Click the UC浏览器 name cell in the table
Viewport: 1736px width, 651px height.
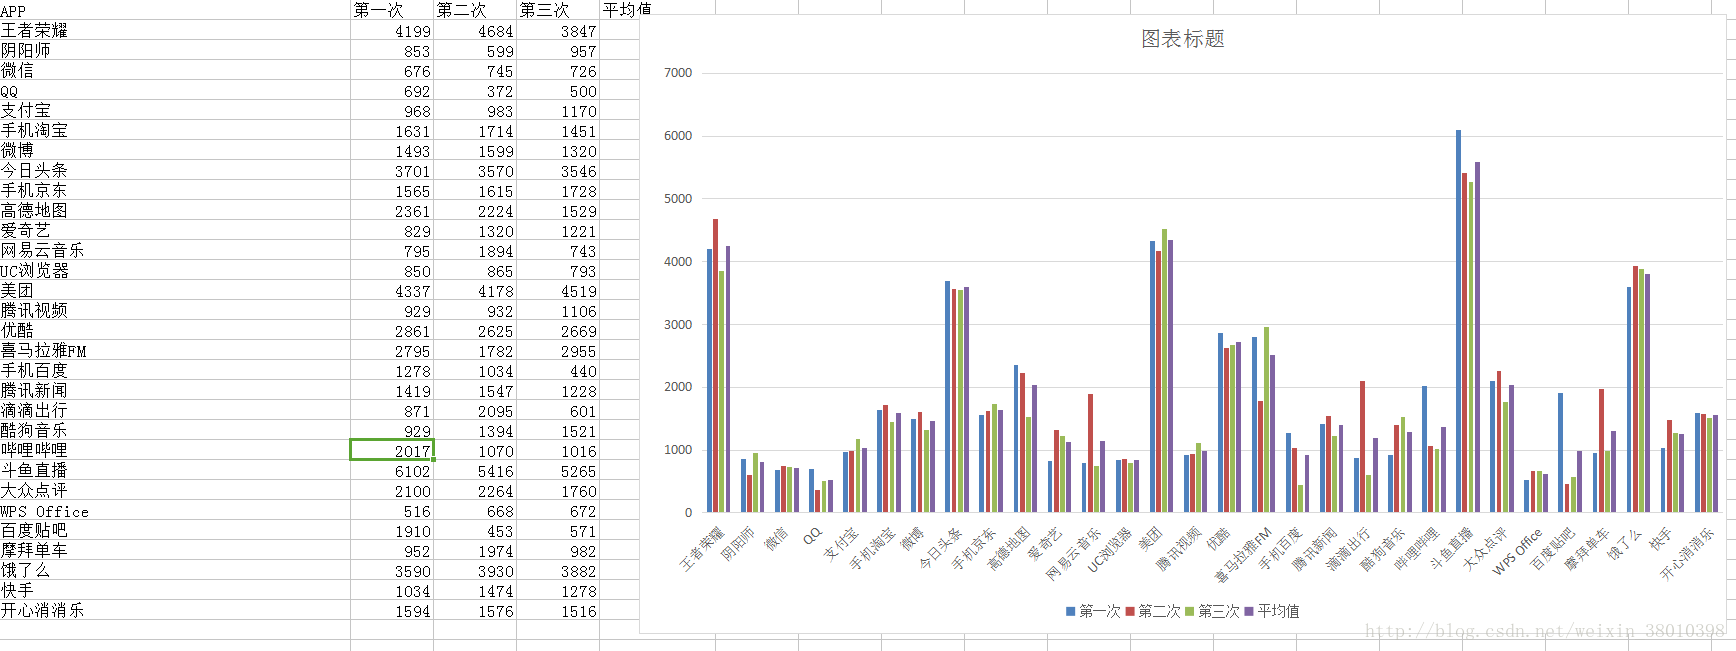175,270
